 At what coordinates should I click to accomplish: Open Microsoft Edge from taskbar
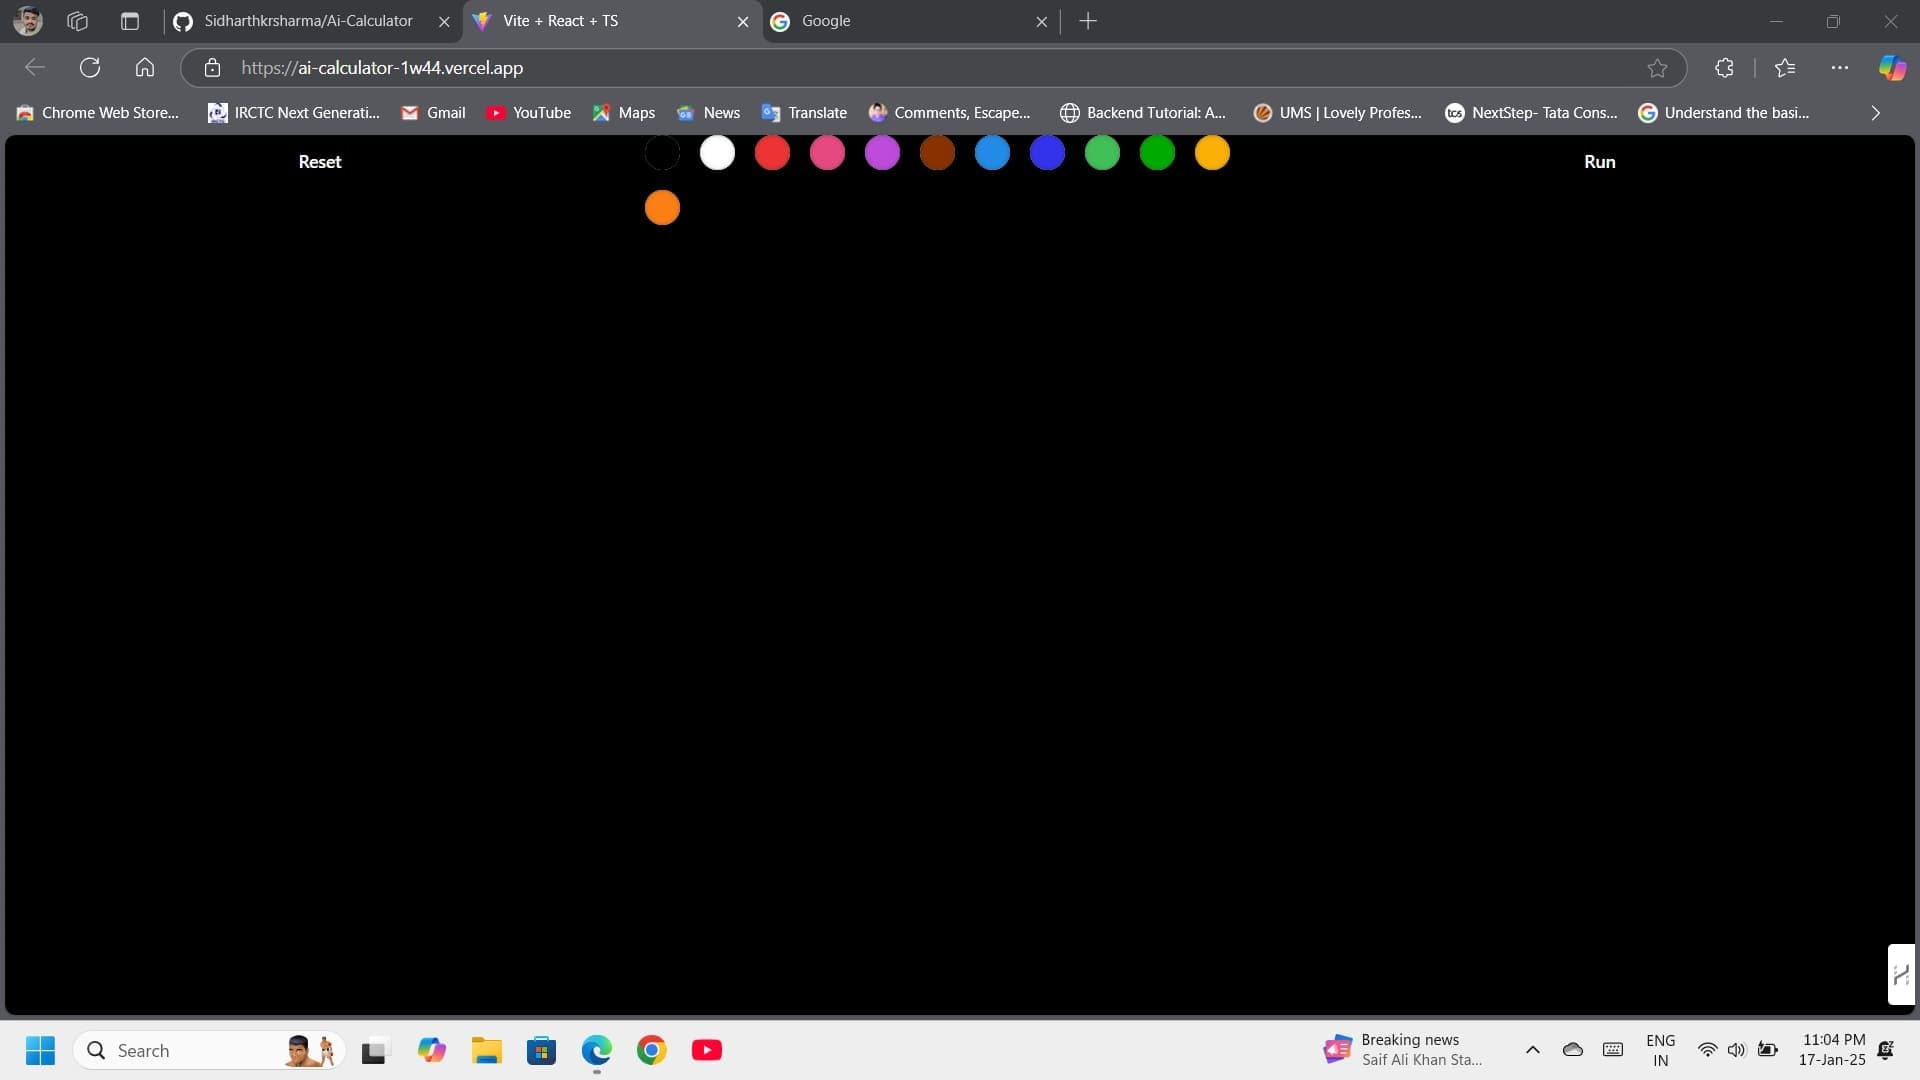[597, 1050]
